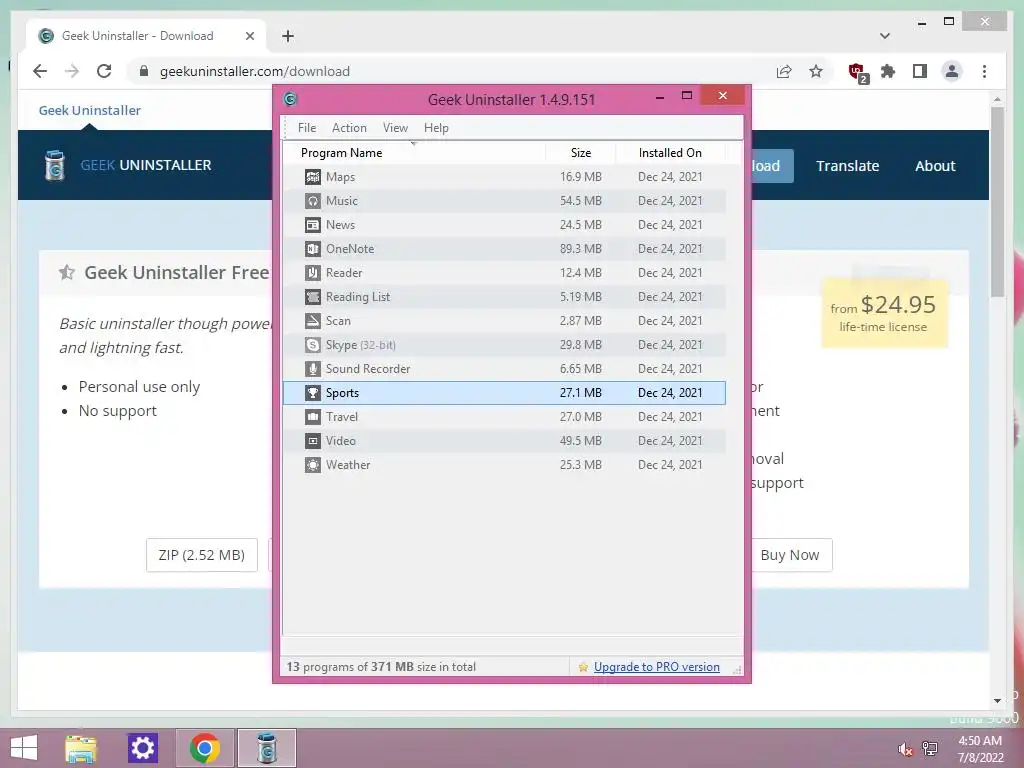
Task: Open the Settings gear in the taskbar
Action: (142, 748)
